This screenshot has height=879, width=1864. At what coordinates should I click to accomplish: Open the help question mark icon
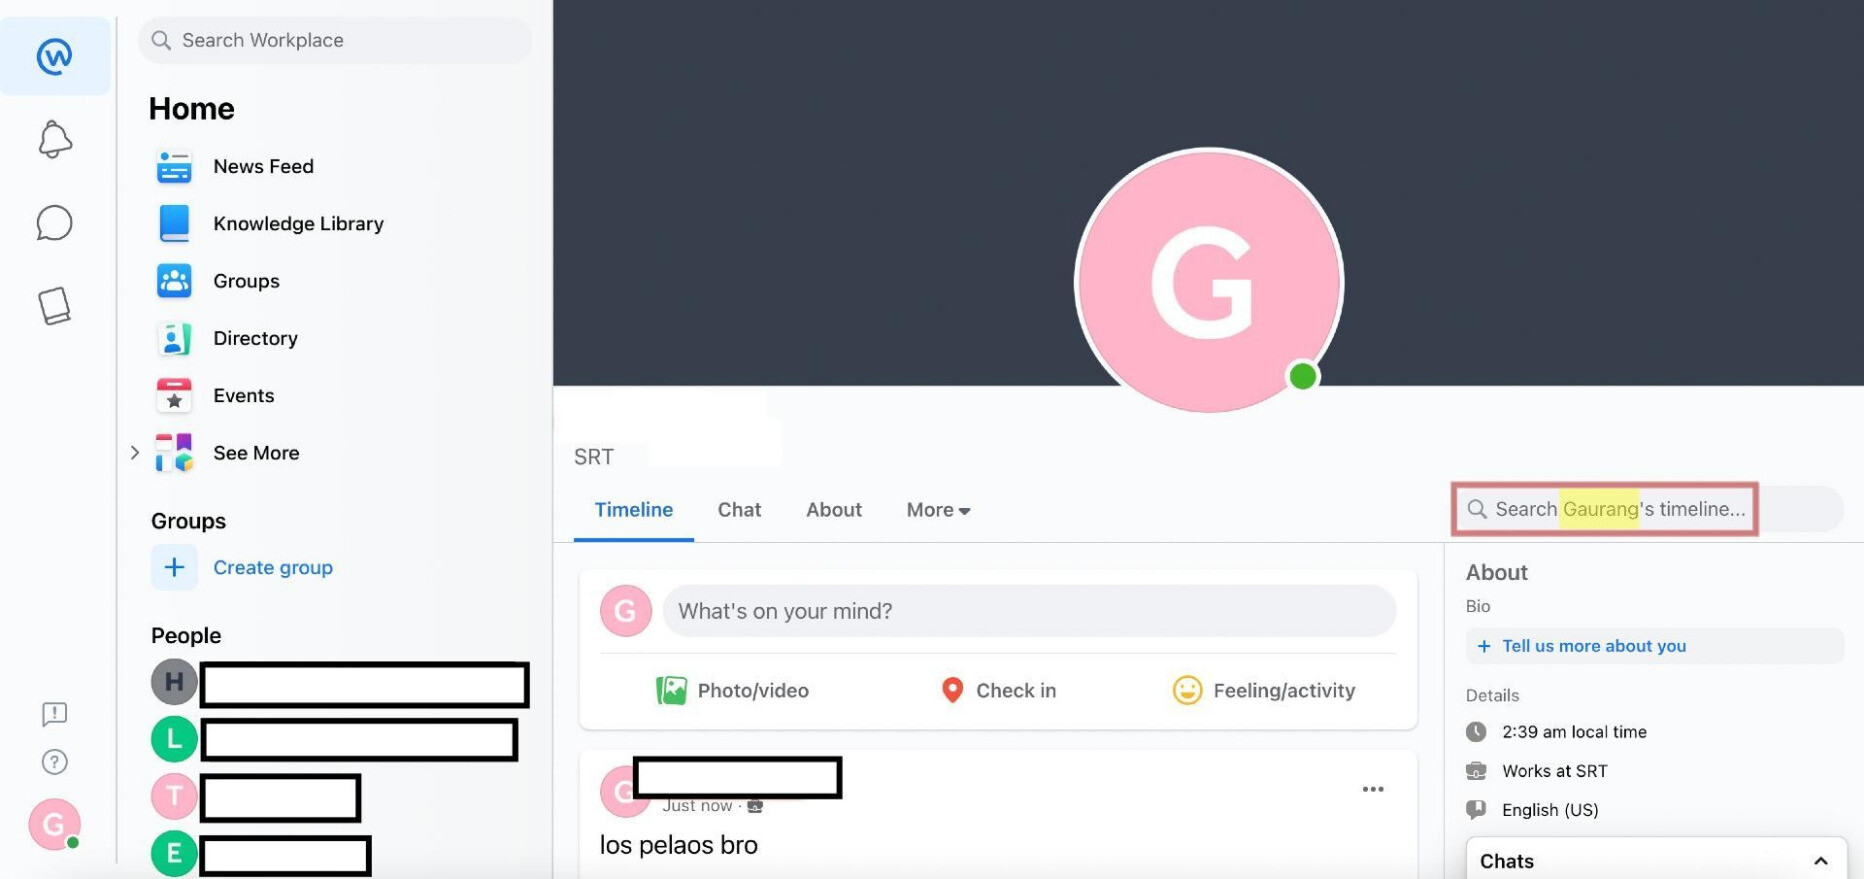pyautogui.click(x=54, y=762)
